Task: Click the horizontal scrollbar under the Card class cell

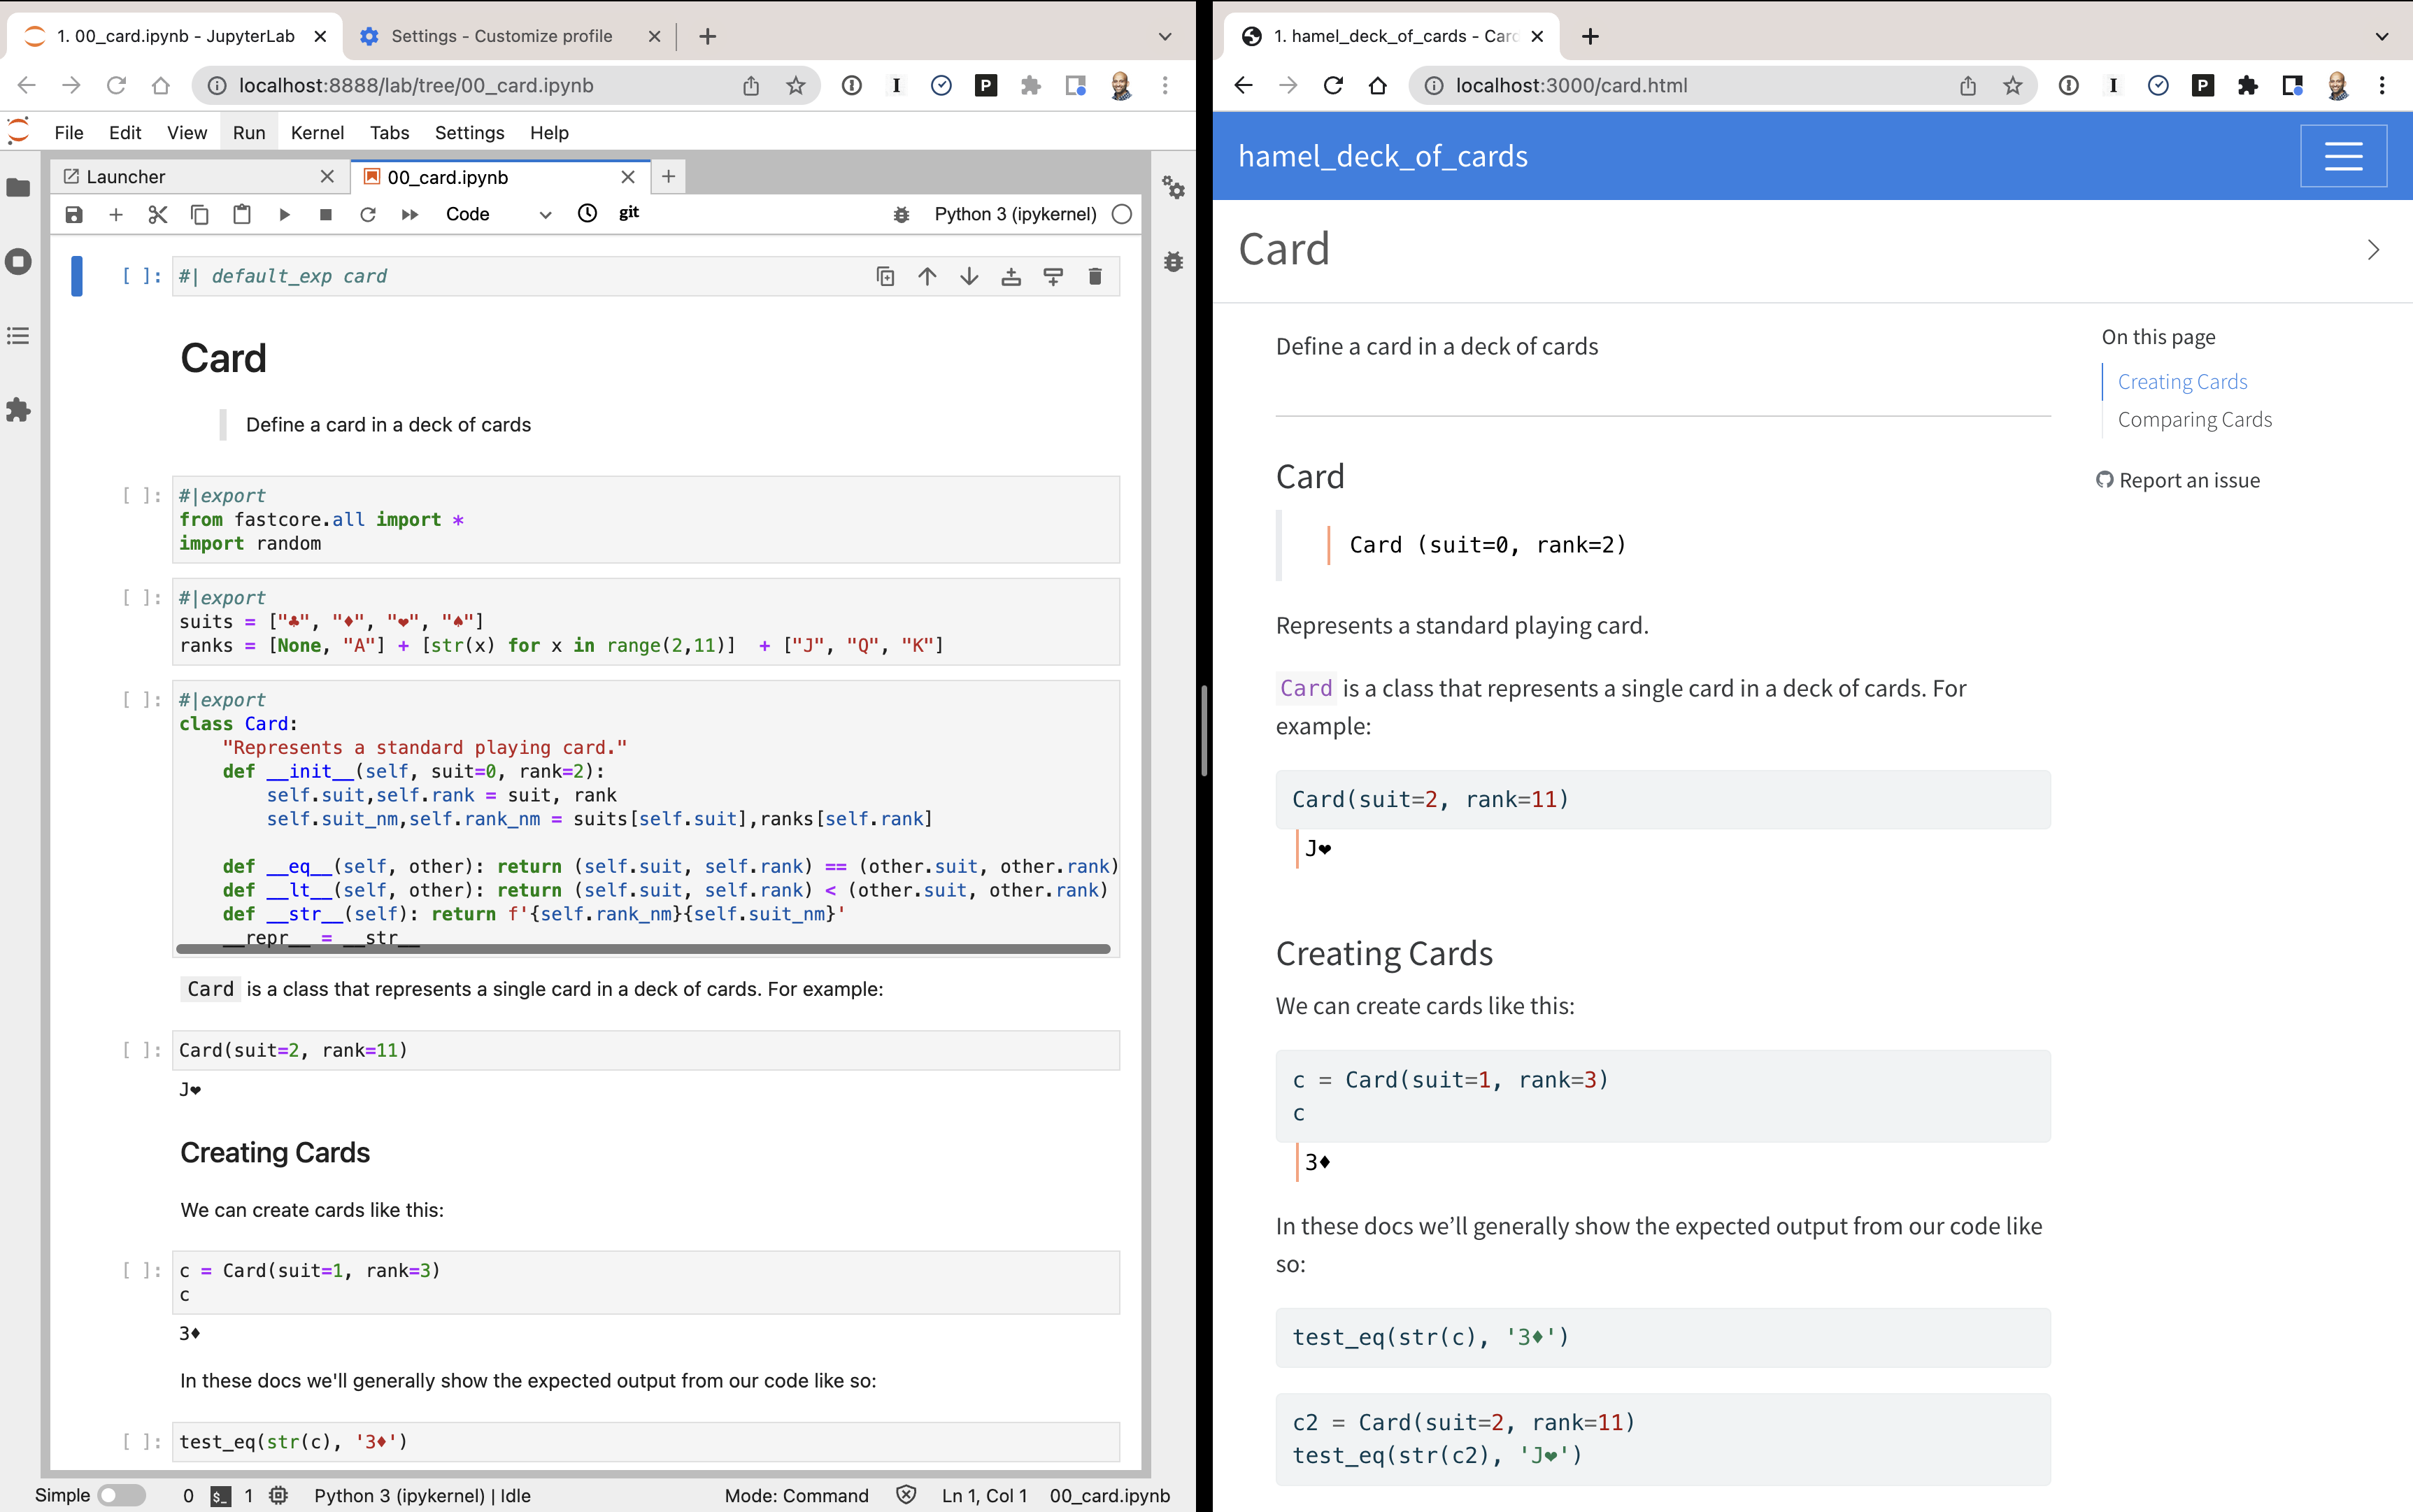Action: coord(643,948)
